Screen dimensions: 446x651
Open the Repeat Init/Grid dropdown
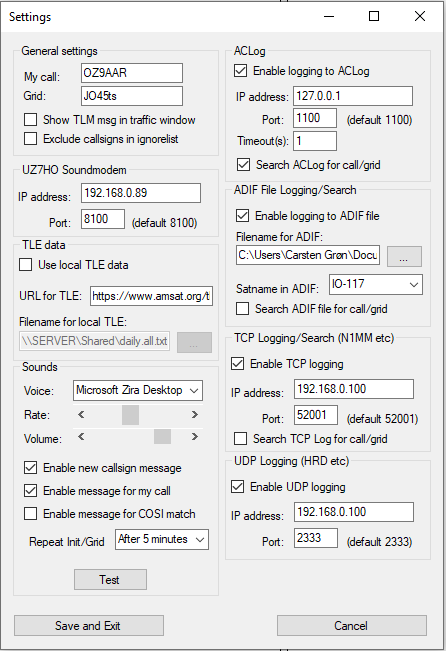[162, 539]
